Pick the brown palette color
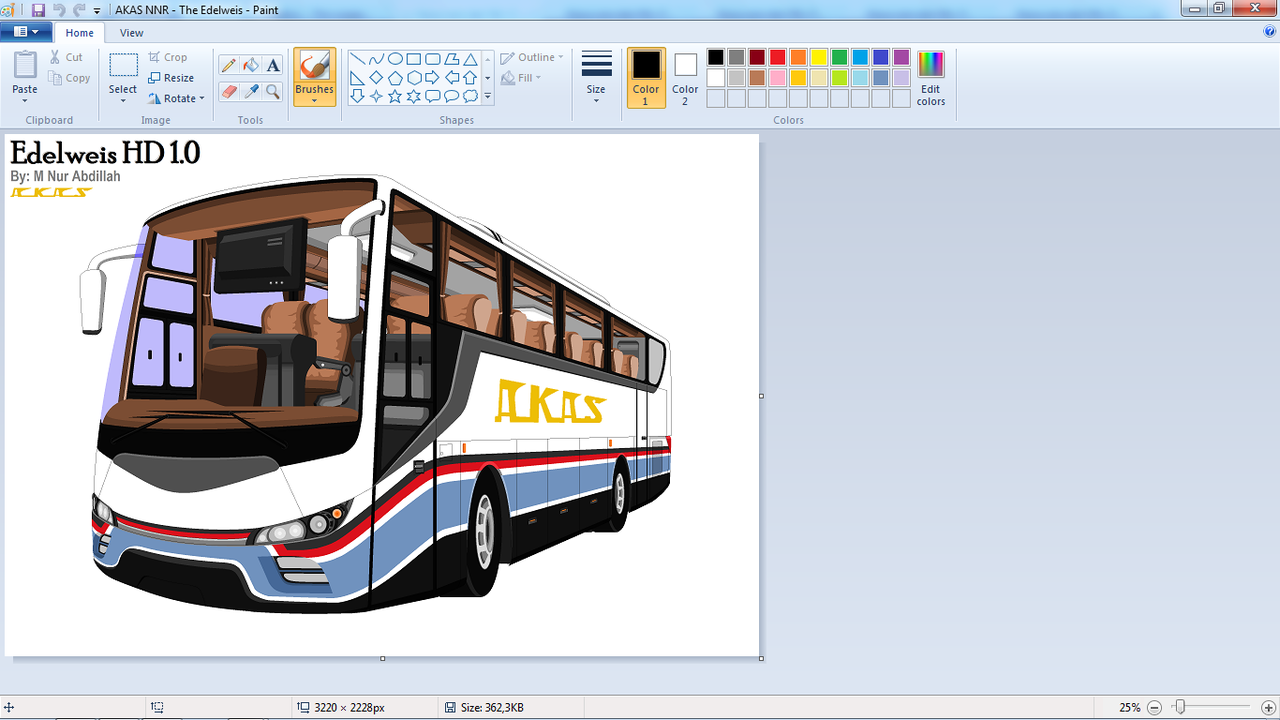The width and height of the screenshot is (1280, 720). tap(757, 78)
